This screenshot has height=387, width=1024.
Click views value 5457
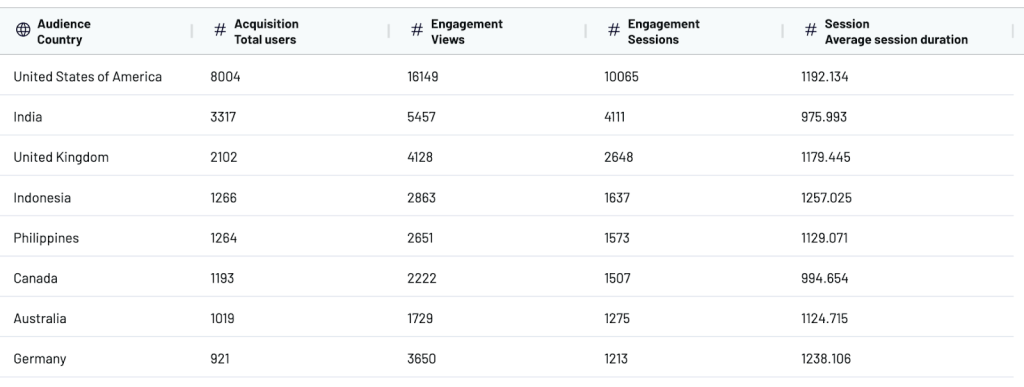pyautogui.click(x=421, y=117)
